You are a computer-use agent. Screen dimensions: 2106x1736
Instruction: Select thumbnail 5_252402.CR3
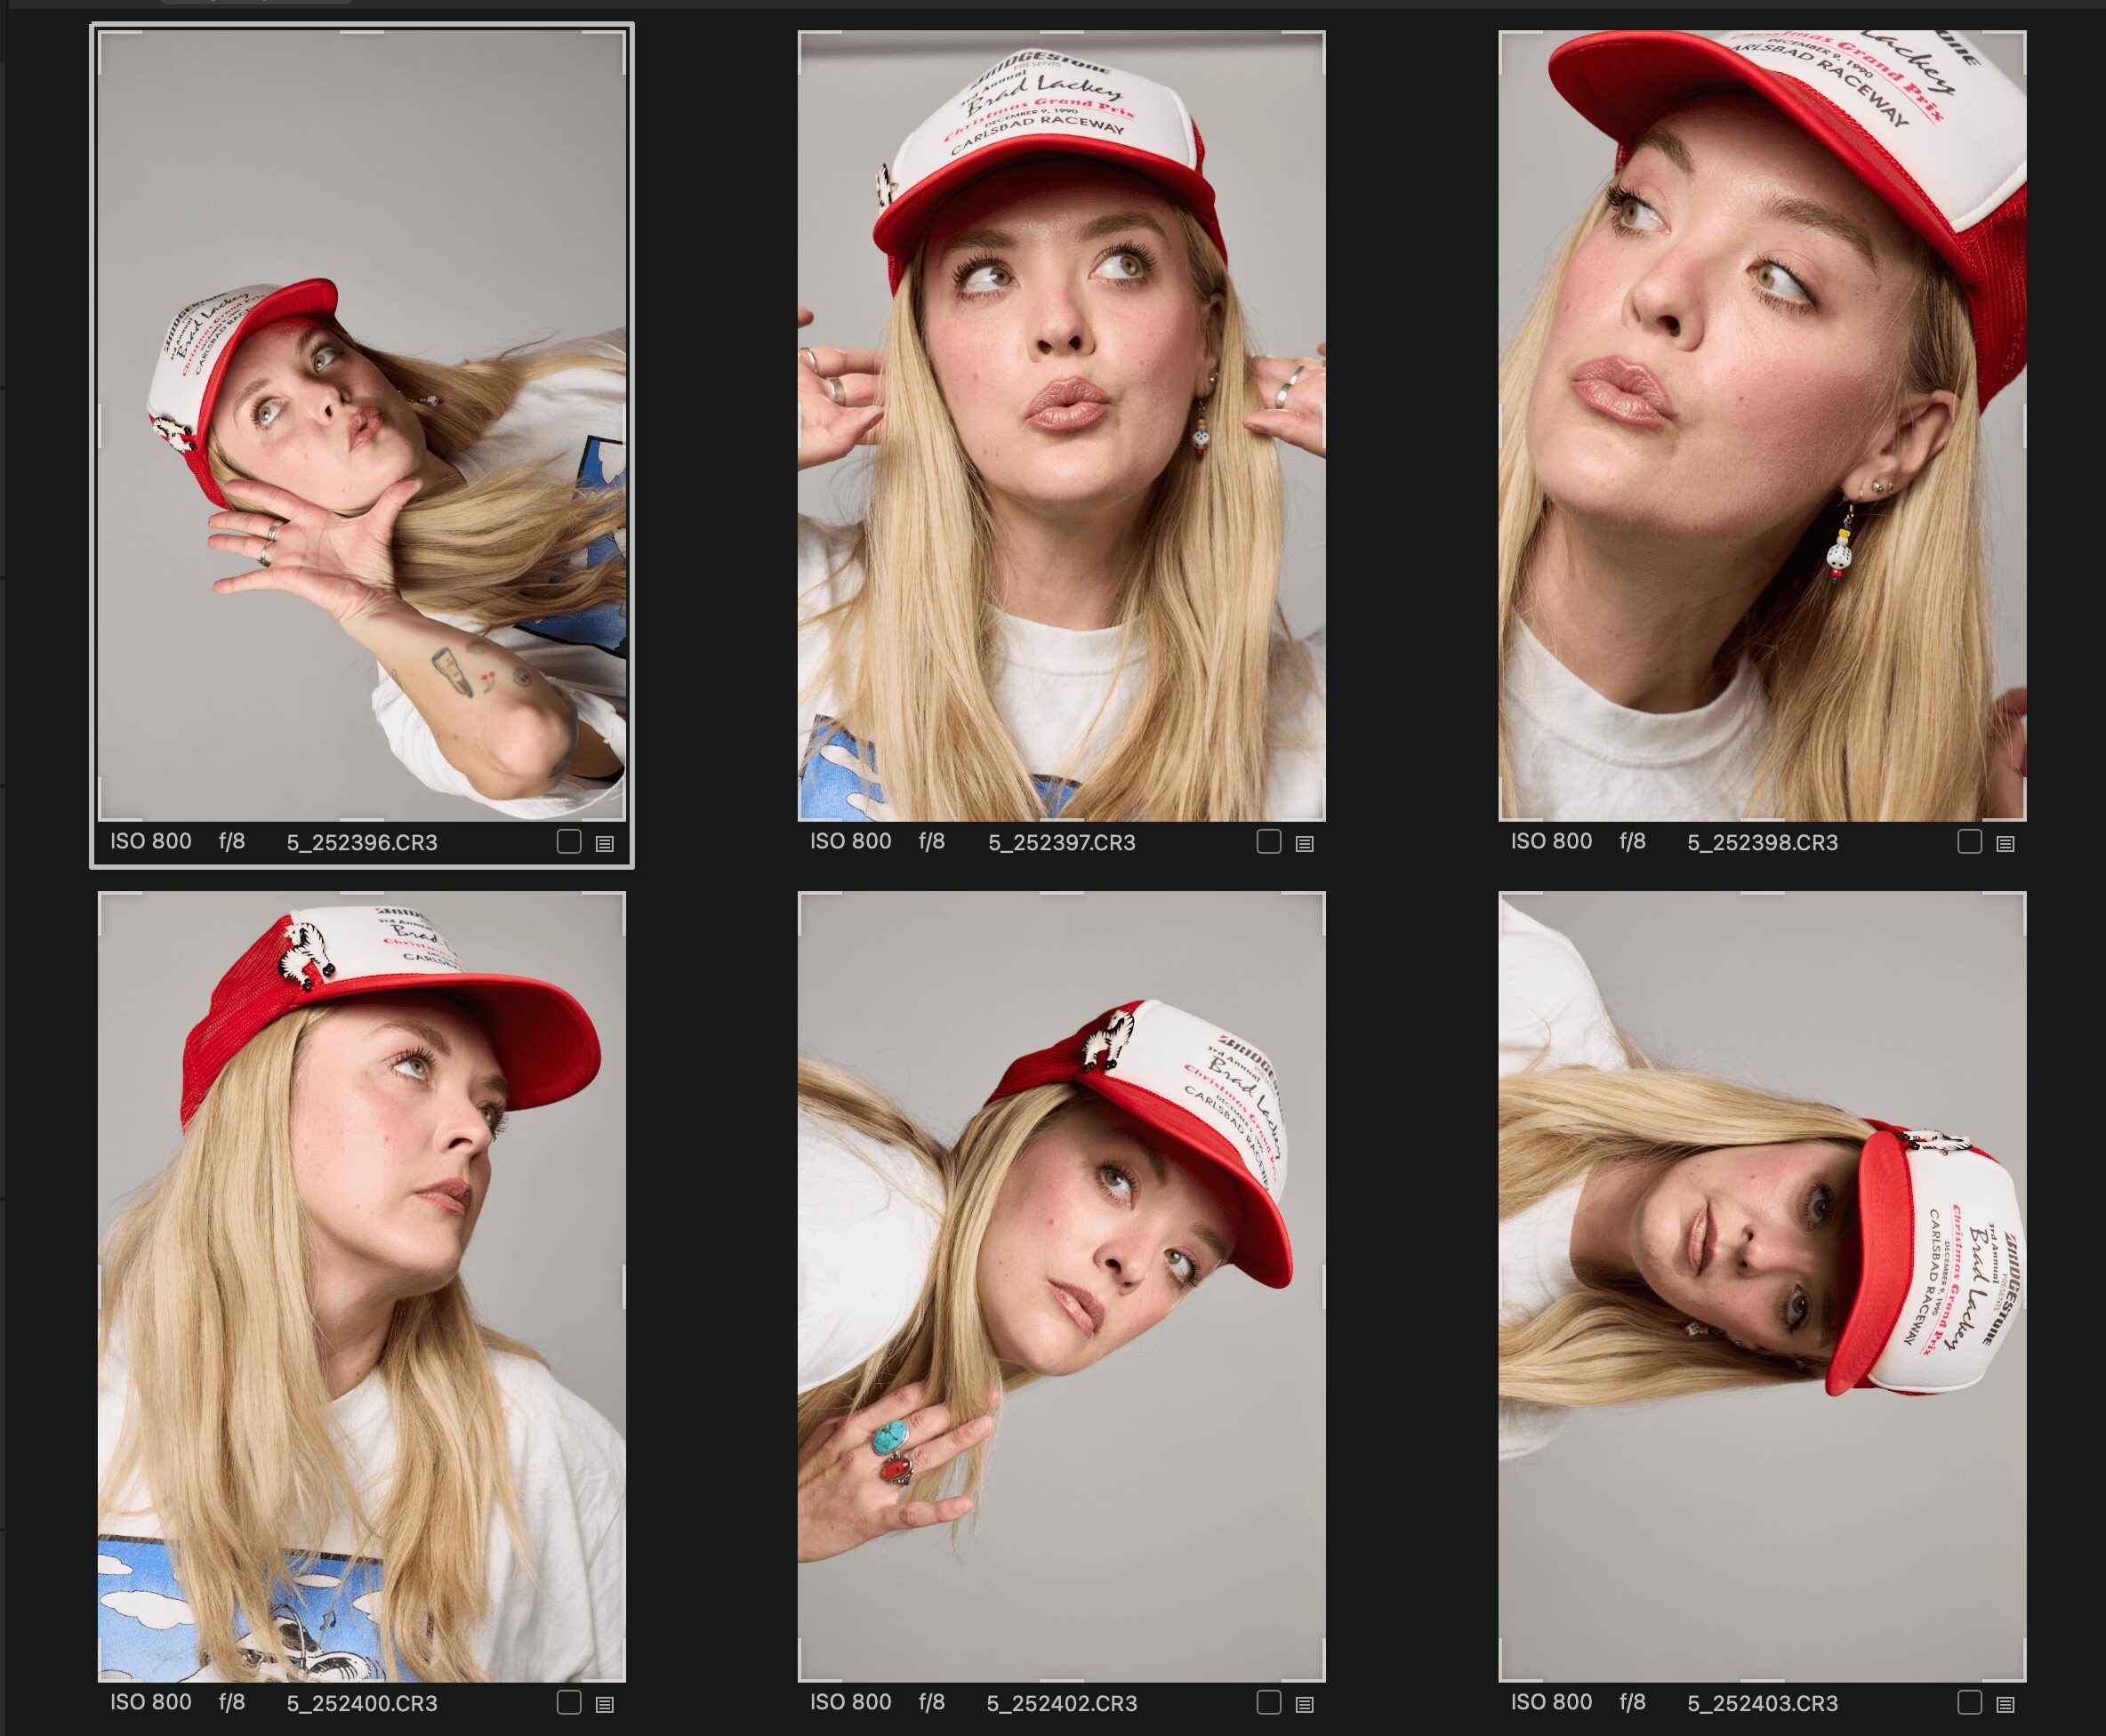[1062, 1287]
